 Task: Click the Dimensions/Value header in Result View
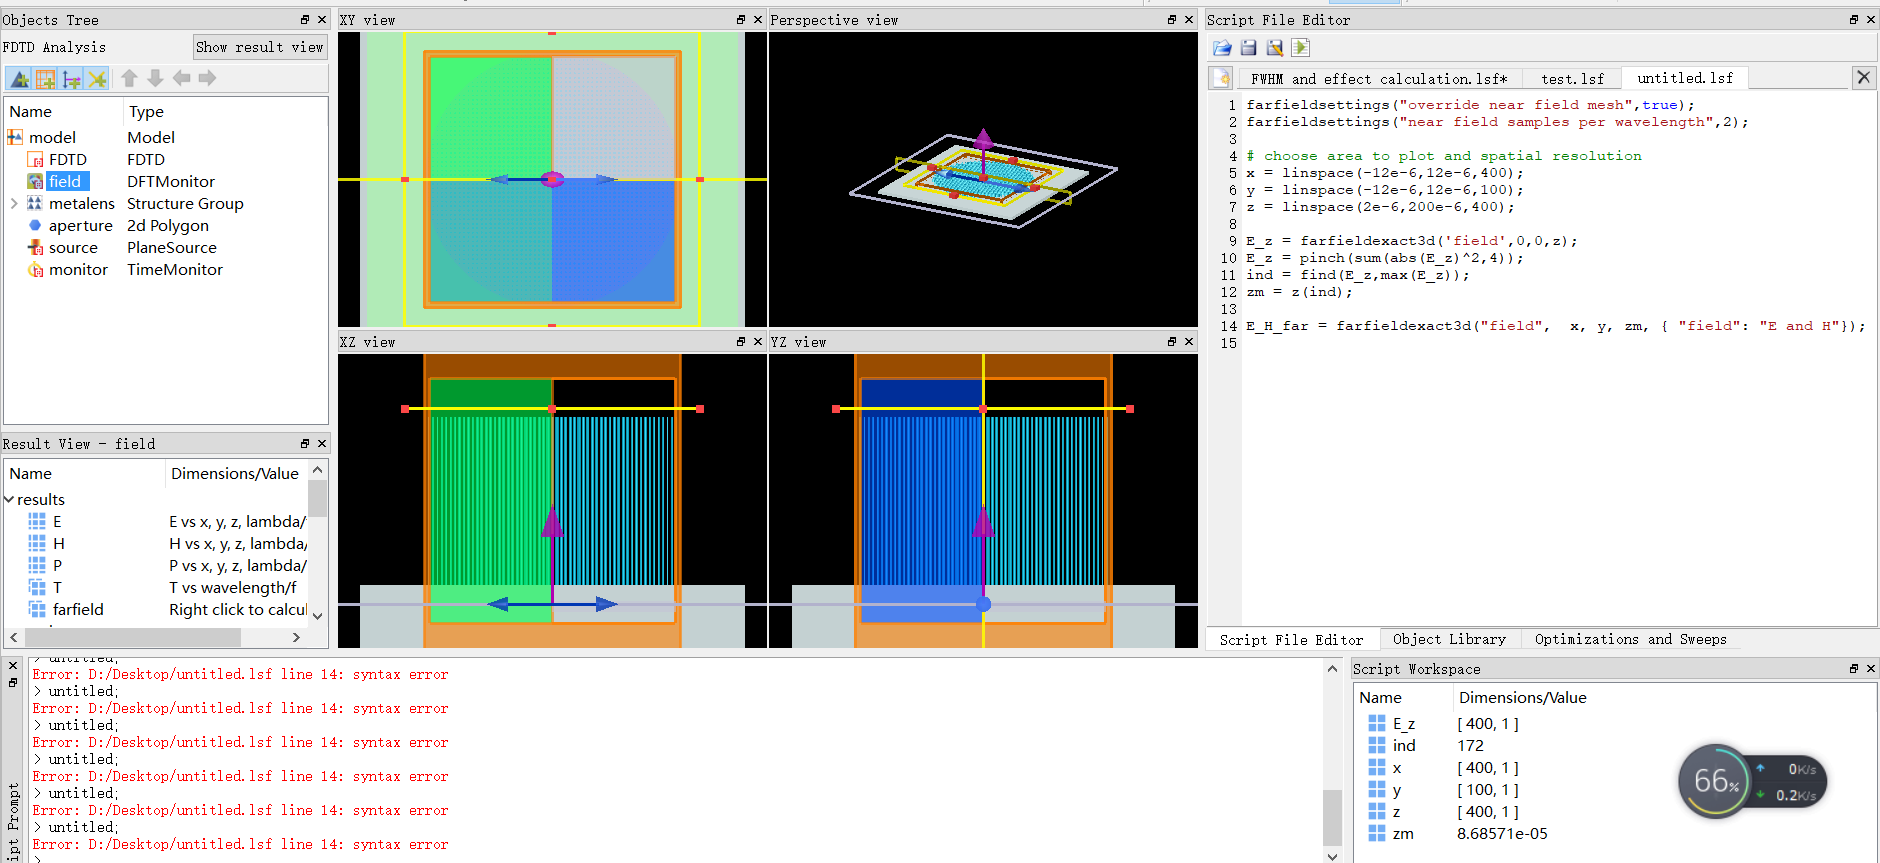(235, 474)
